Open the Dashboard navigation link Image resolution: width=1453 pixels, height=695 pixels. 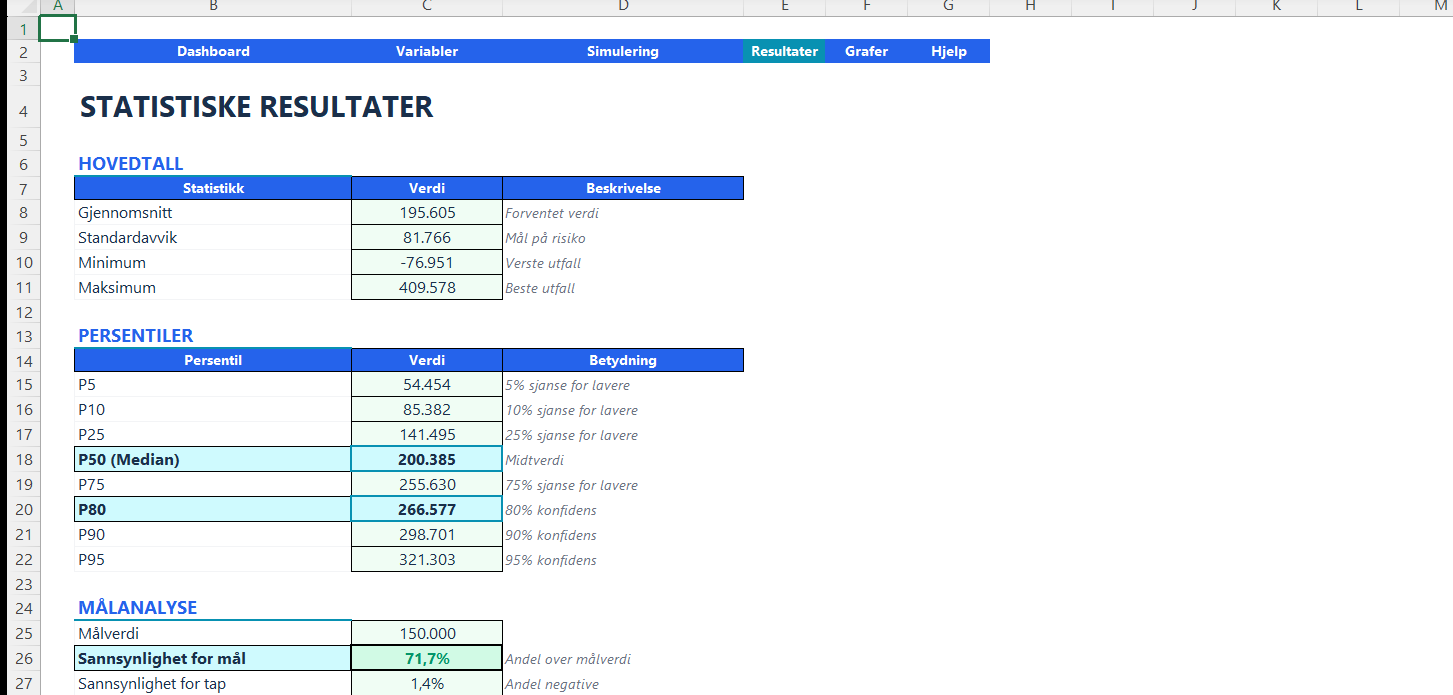(x=213, y=51)
